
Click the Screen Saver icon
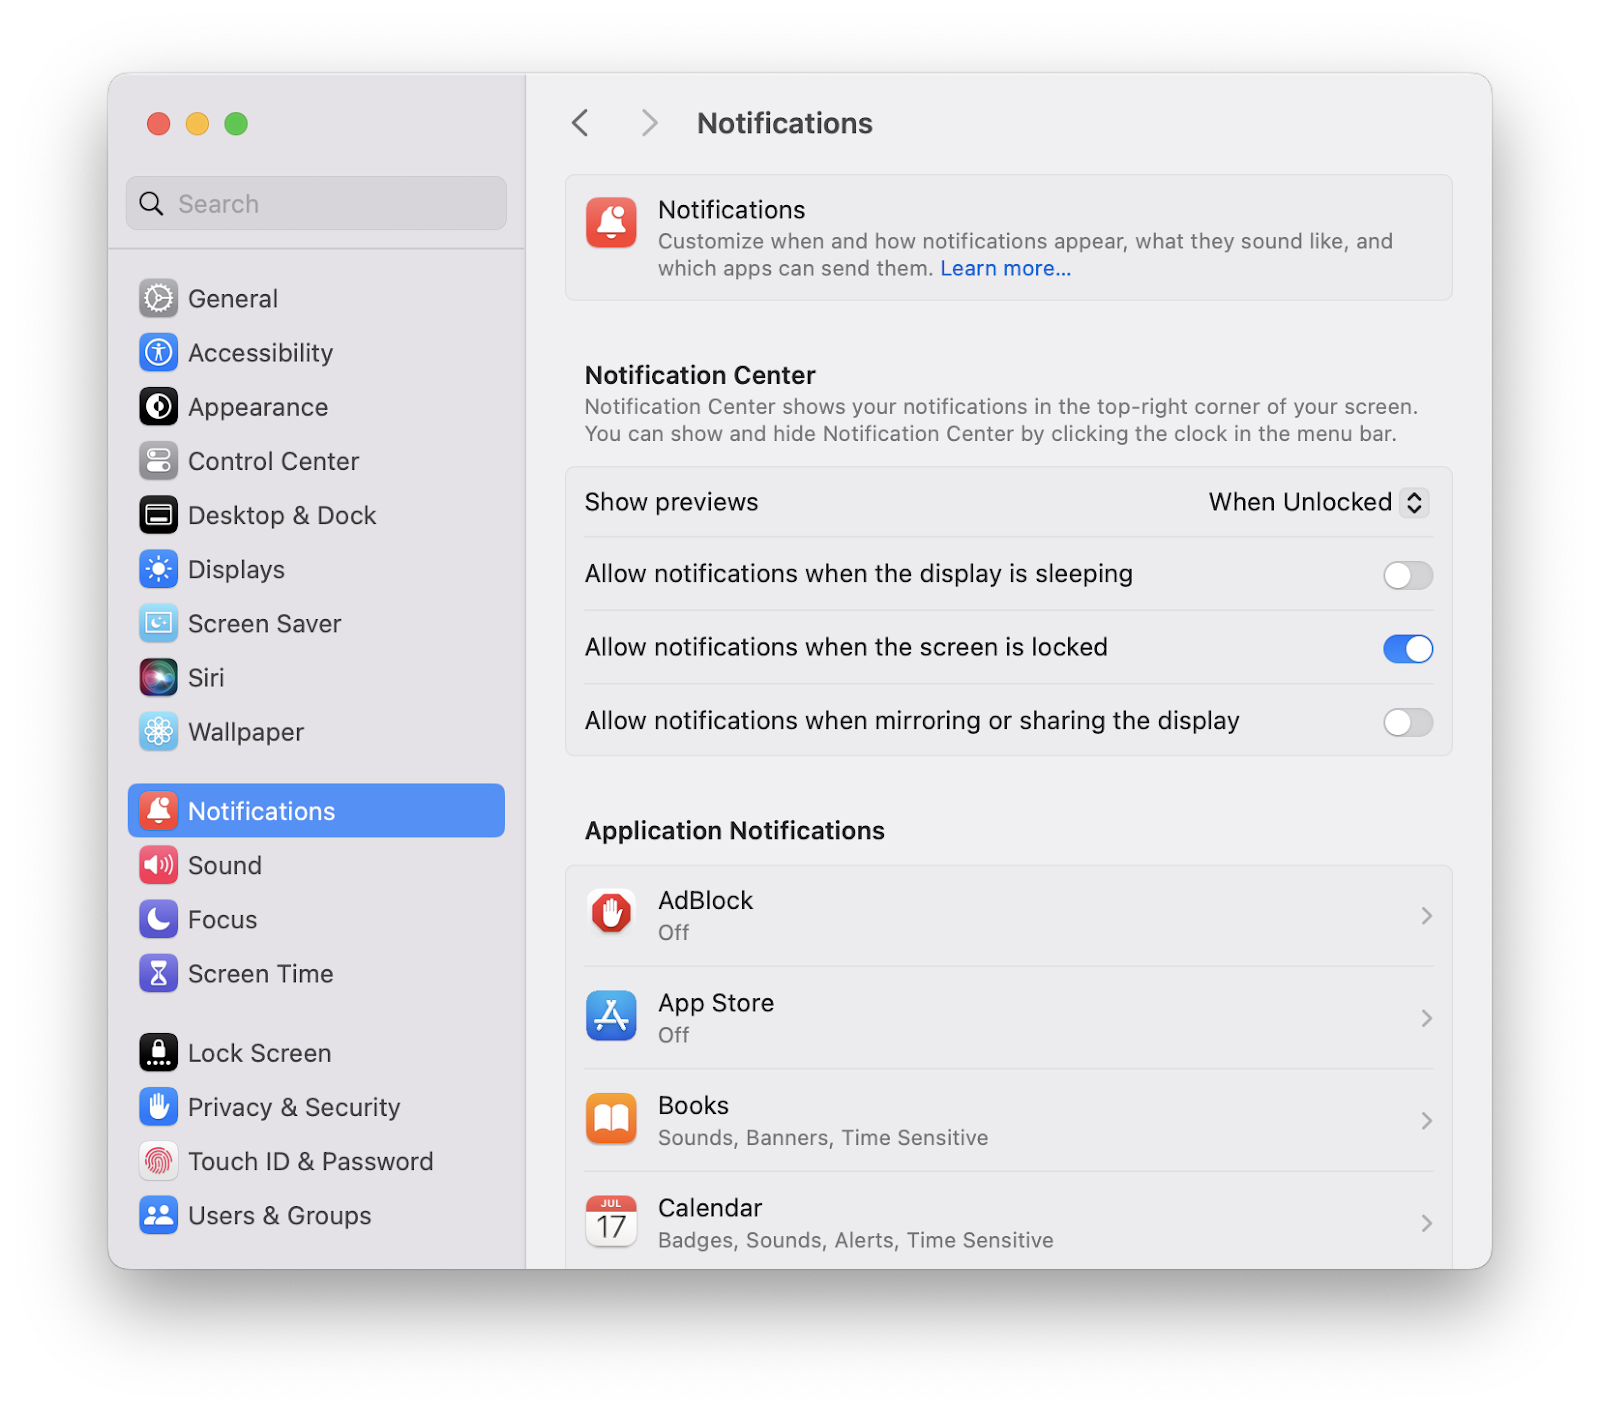[158, 623]
